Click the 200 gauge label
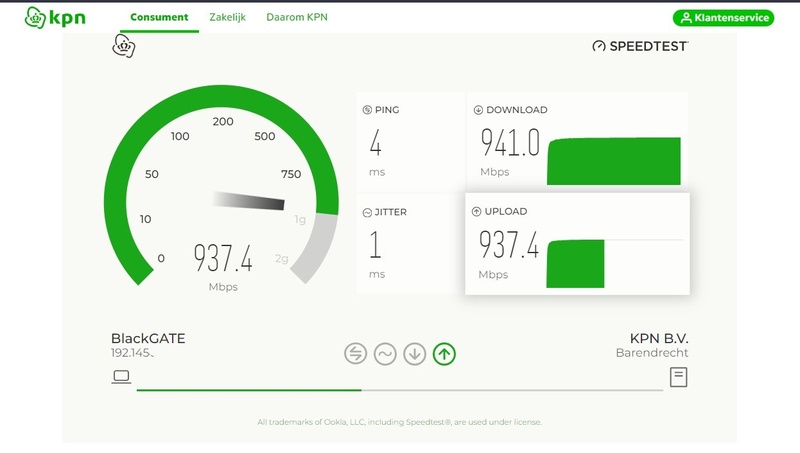Screen dimensions: 800x453 [223, 121]
